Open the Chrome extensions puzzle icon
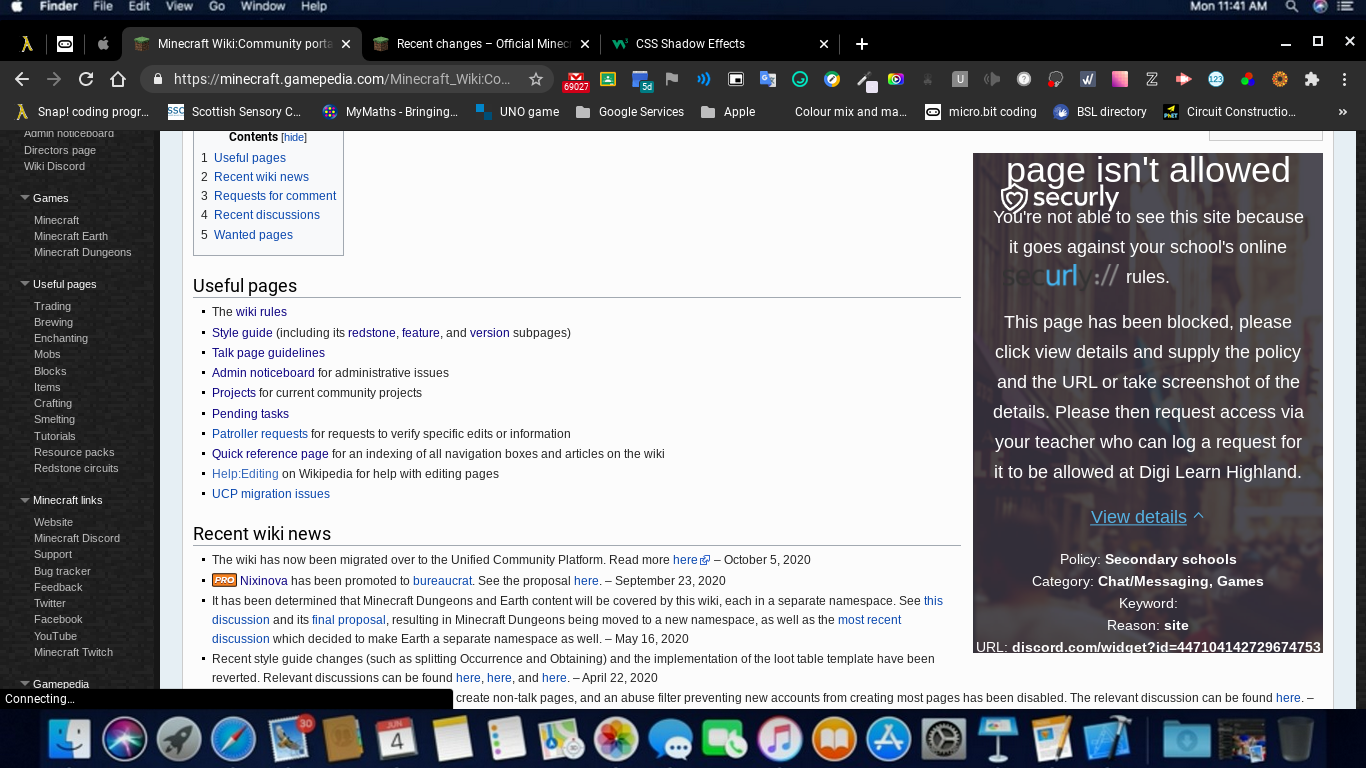The image size is (1366, 768). pyautogui.click(x=1312, y=79)
